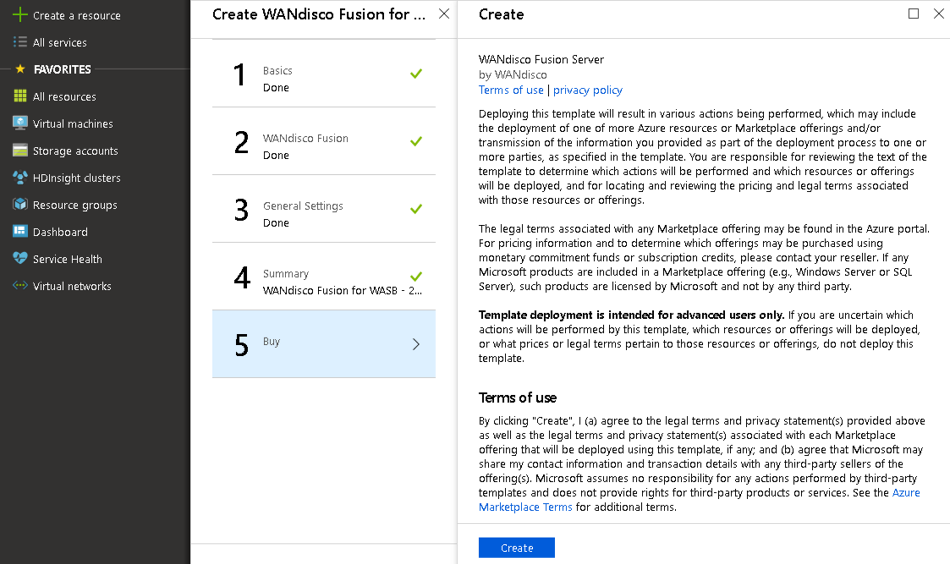The image size is (950, 564).
Task: Open Virtual networks from sidebar
Action: [71, 287]
